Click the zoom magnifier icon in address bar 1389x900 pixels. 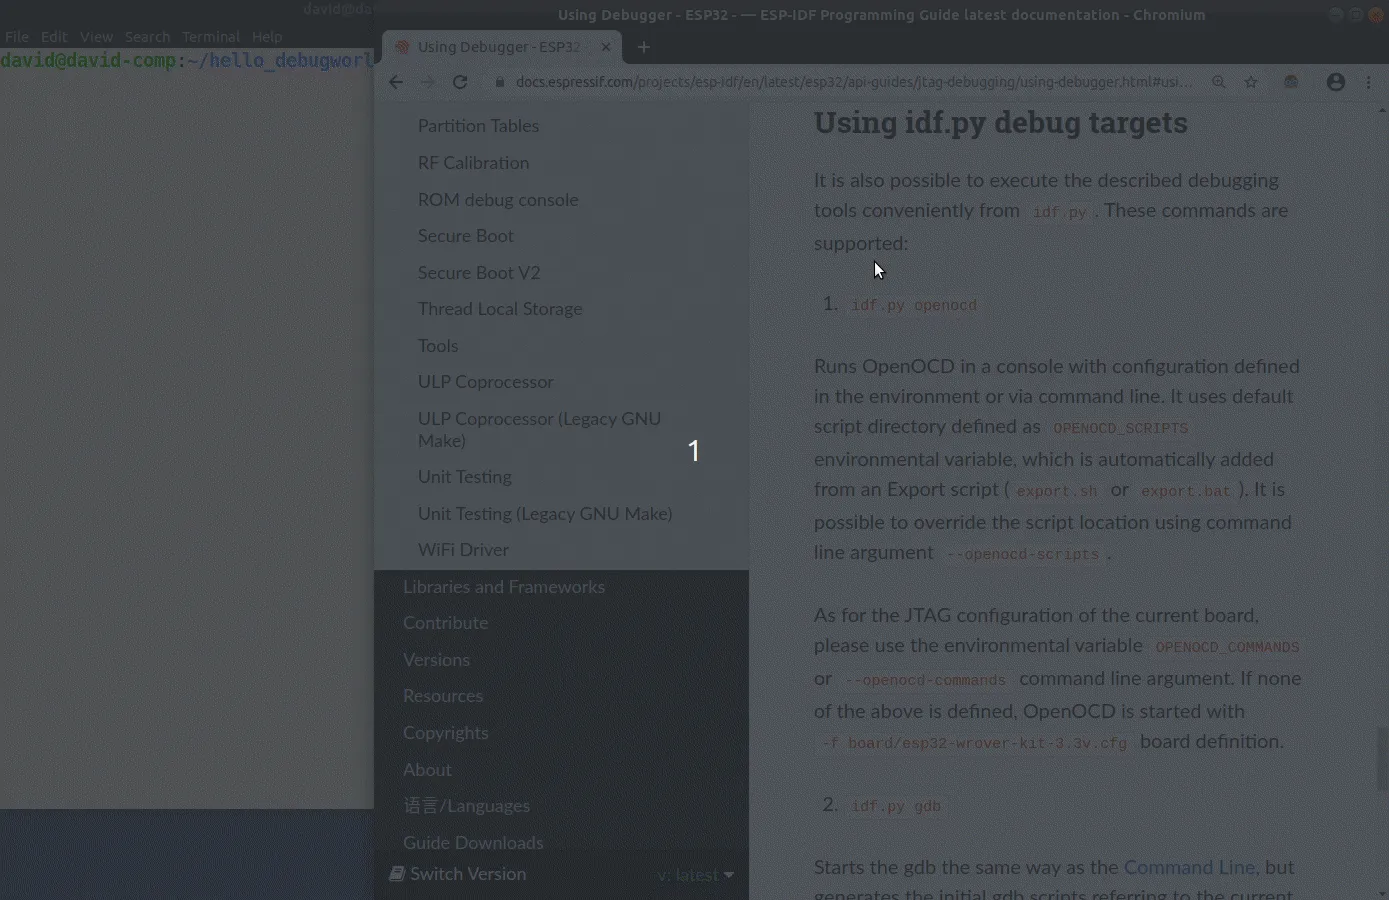pyautogui.click(x=1218, y=82)
